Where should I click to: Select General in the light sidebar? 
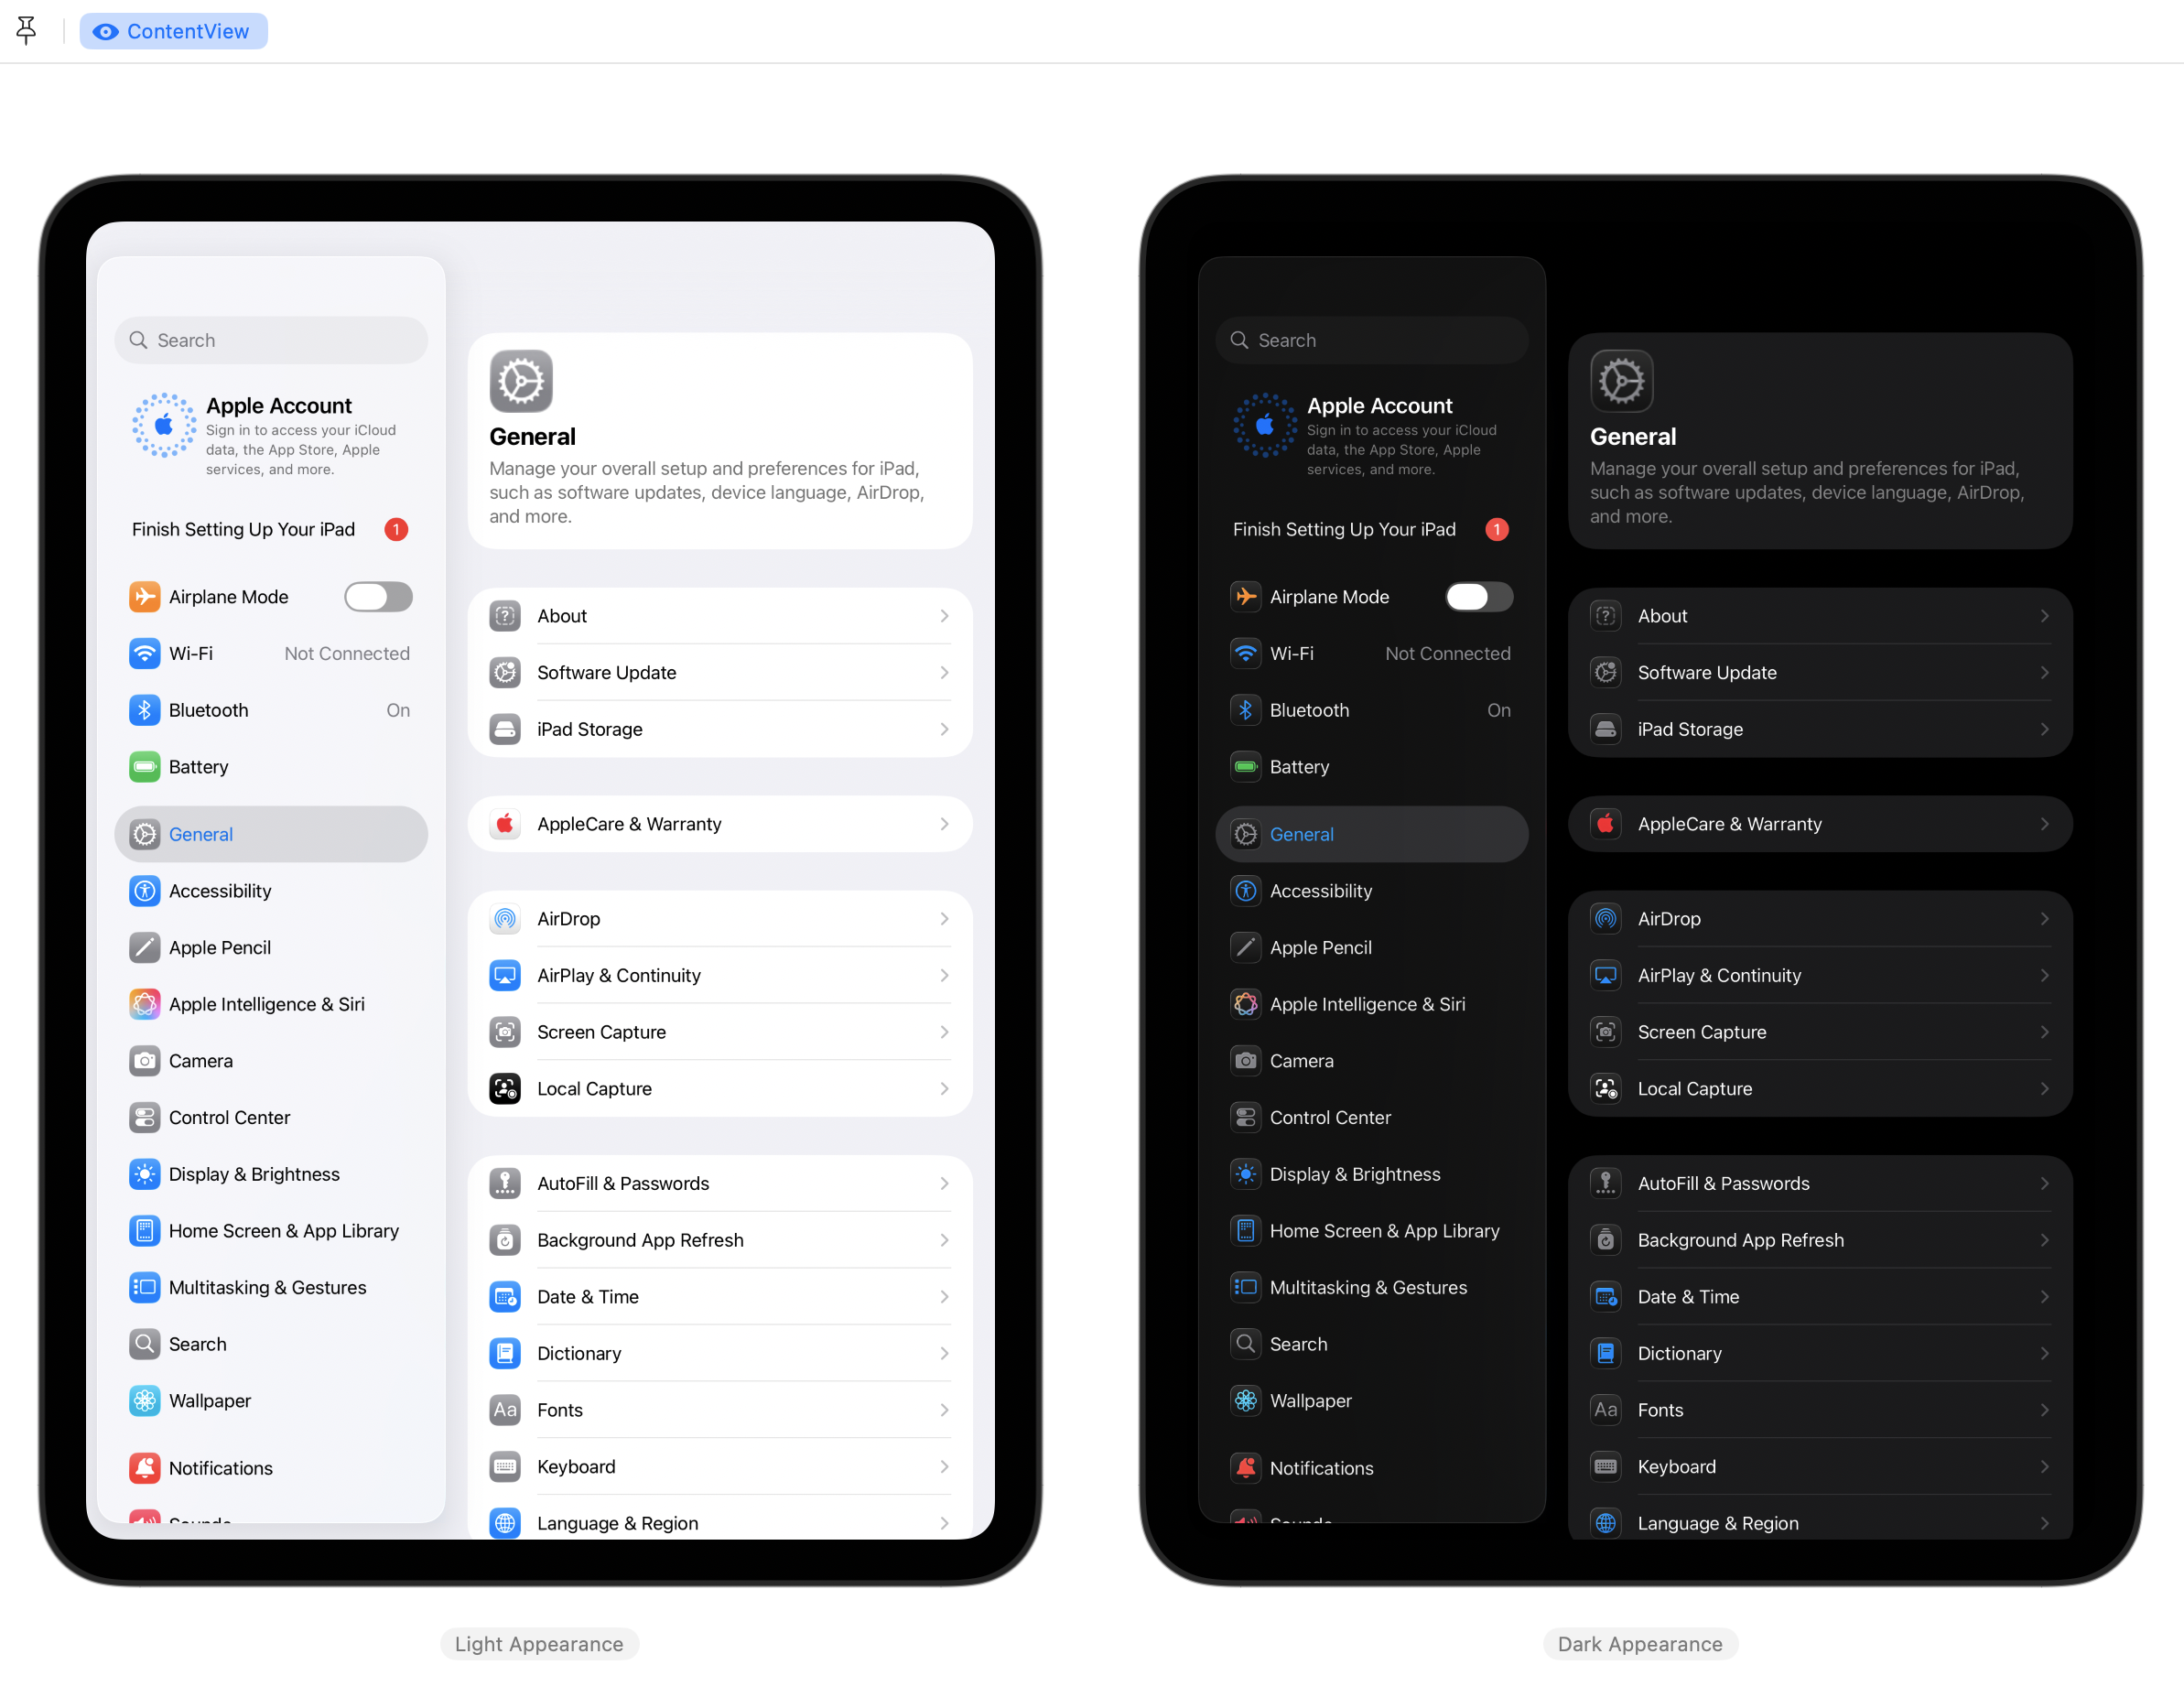tap(271, 834)
